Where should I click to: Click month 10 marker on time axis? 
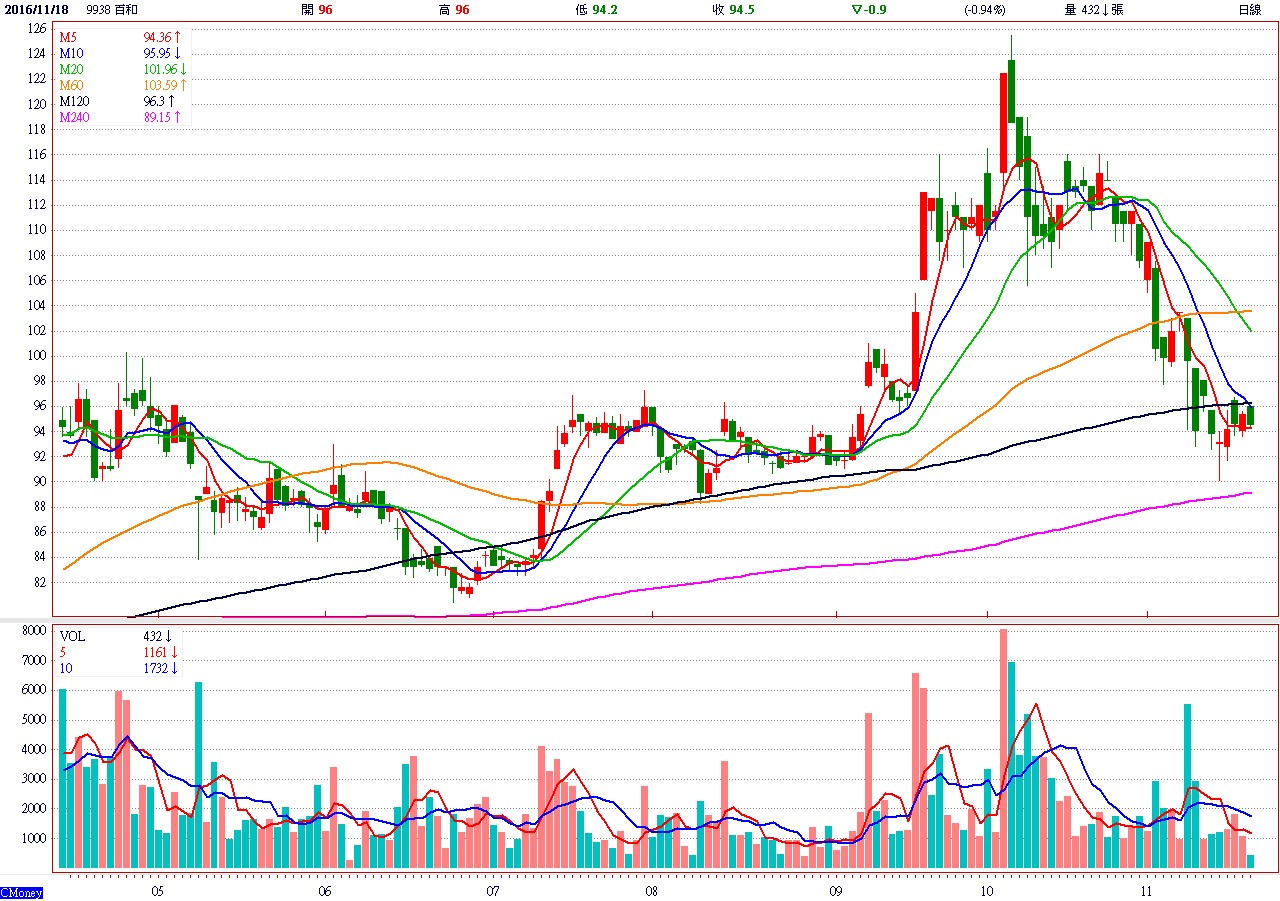pos(986,889)
